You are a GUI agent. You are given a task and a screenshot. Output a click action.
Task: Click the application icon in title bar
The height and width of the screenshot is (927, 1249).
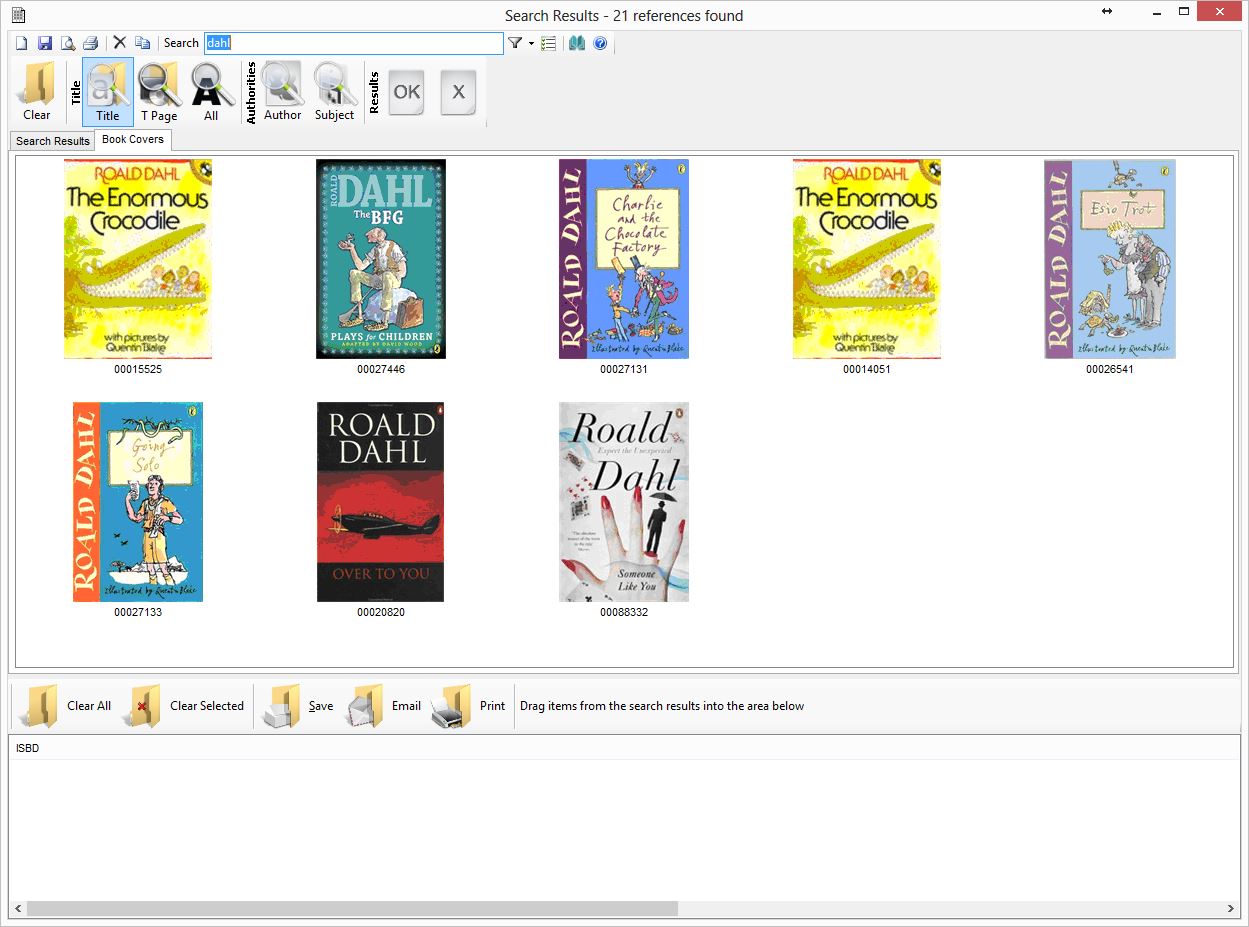point(18,14)
